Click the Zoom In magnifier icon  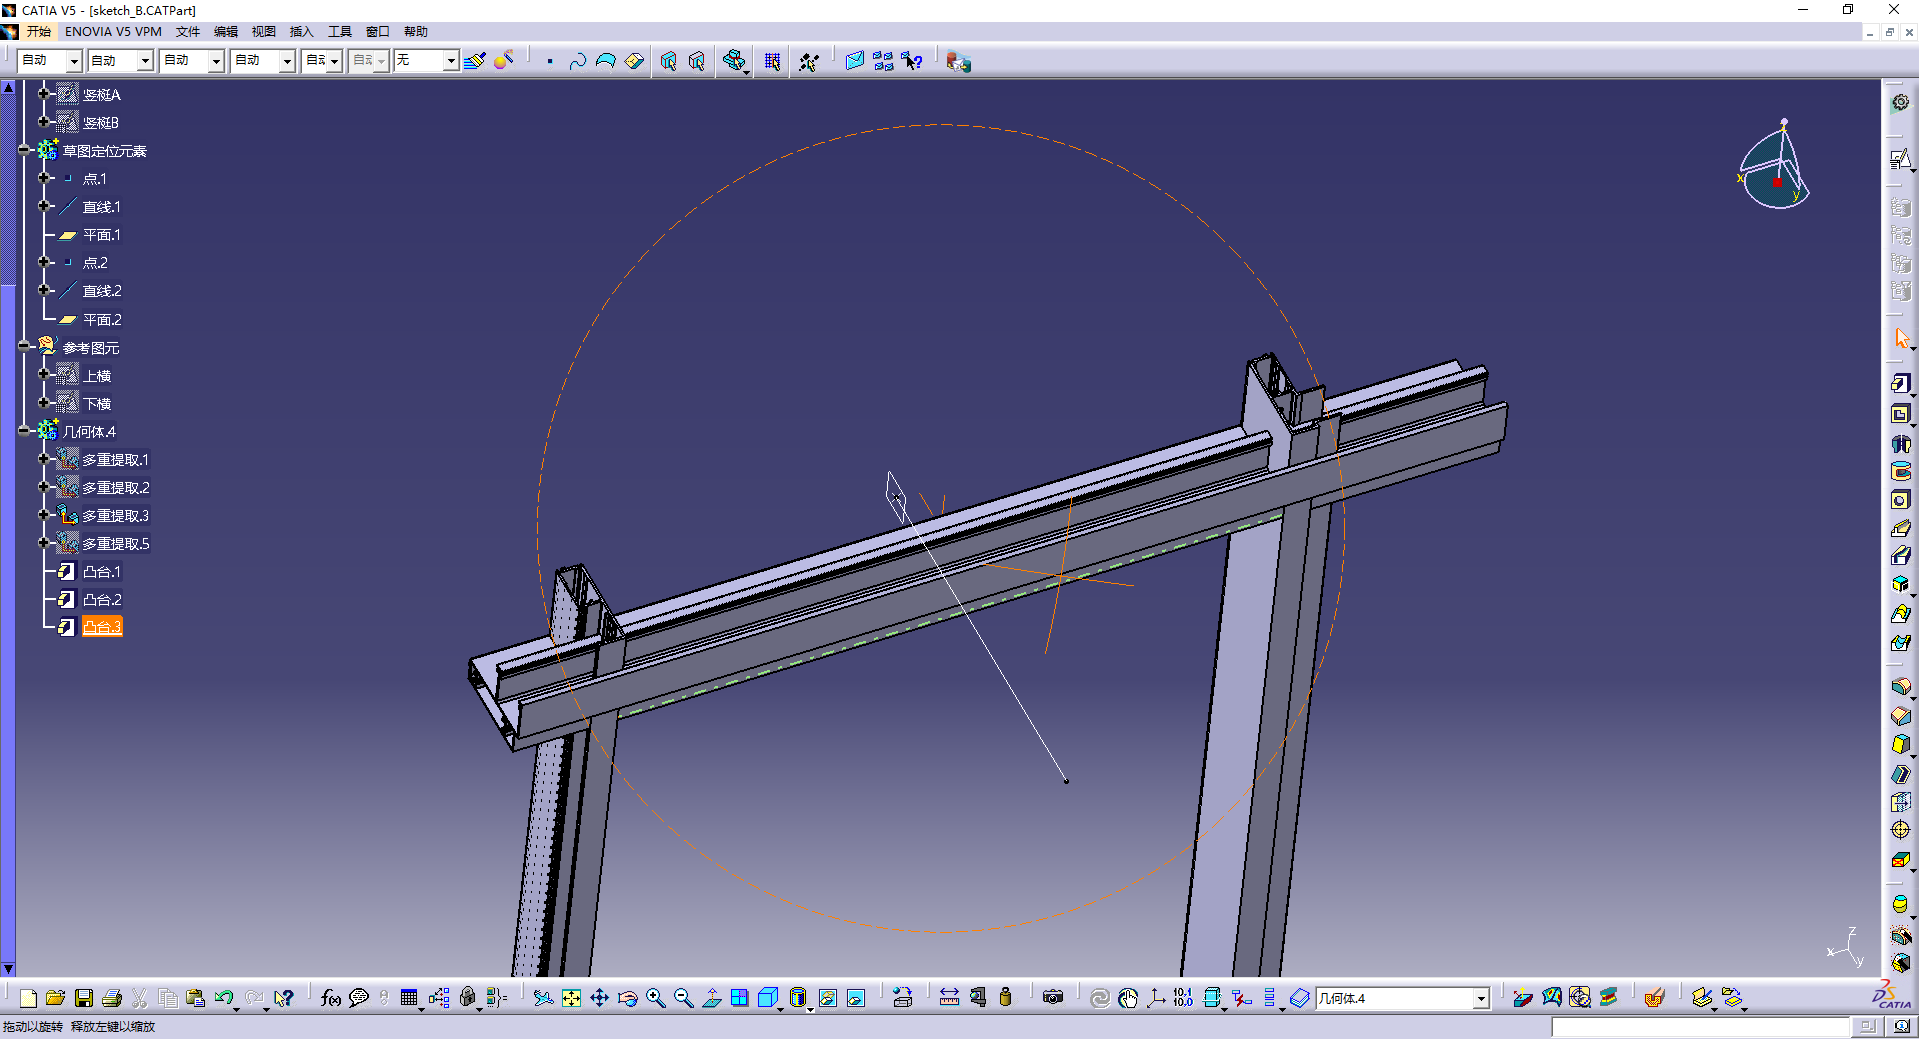pos(655,998)
